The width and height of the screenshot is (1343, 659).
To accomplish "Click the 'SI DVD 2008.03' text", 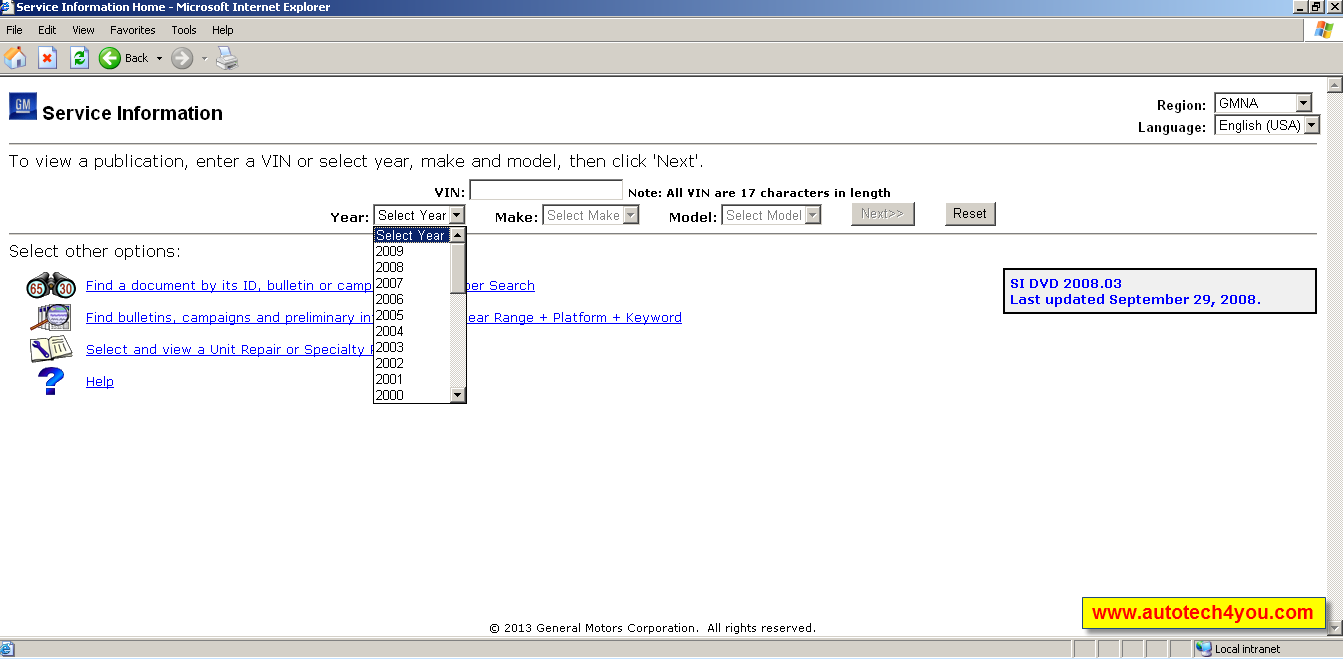I will point(1066,284).
